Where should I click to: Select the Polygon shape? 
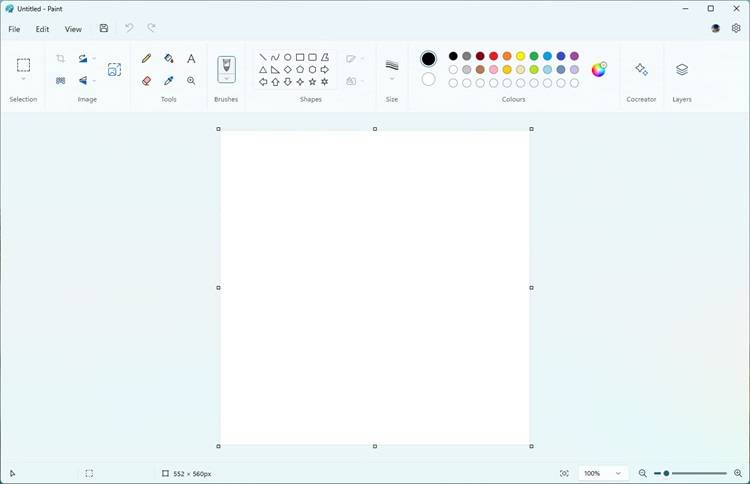click(325, 57)
